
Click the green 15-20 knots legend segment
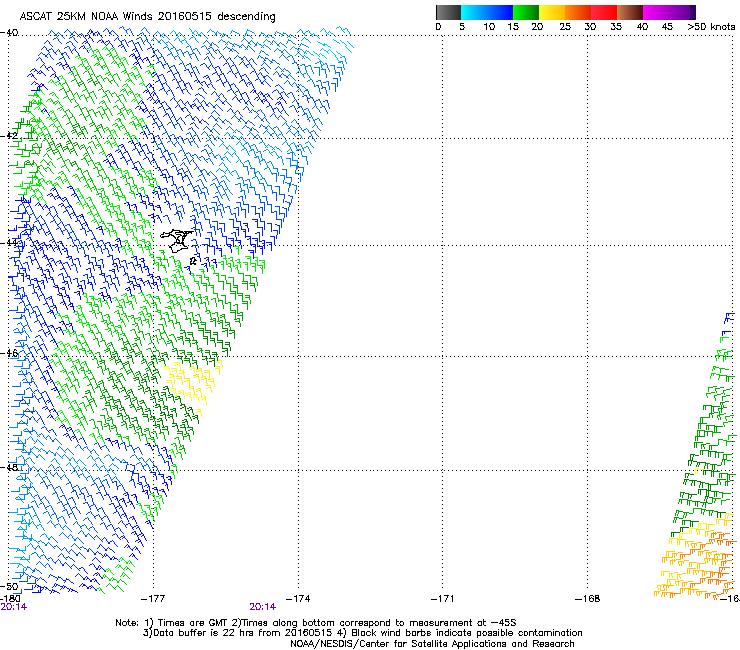point(526,12)
